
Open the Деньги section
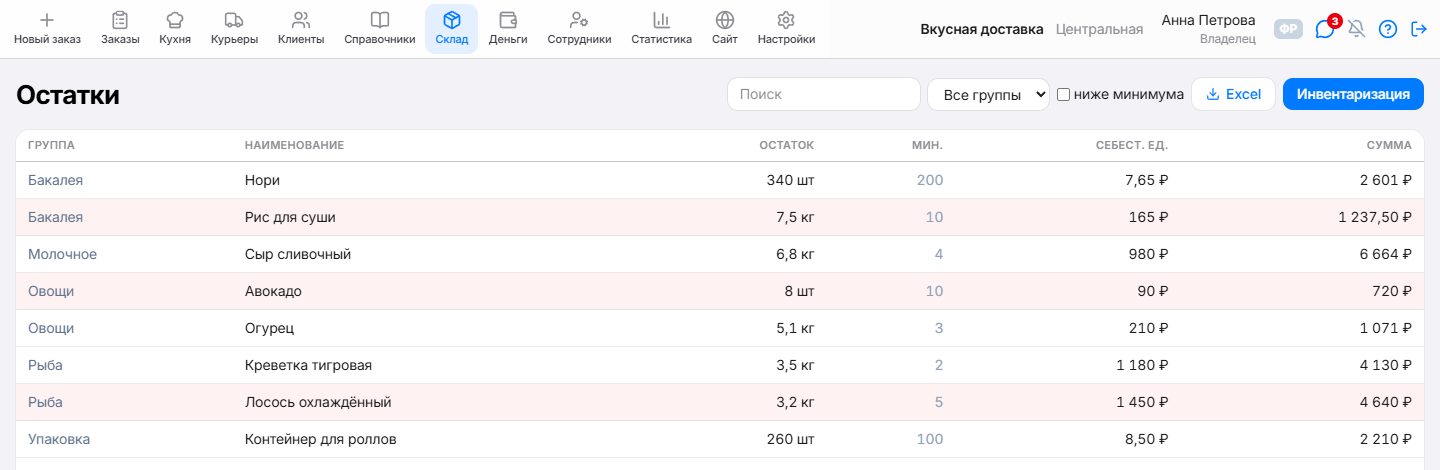tap(508, 28)
